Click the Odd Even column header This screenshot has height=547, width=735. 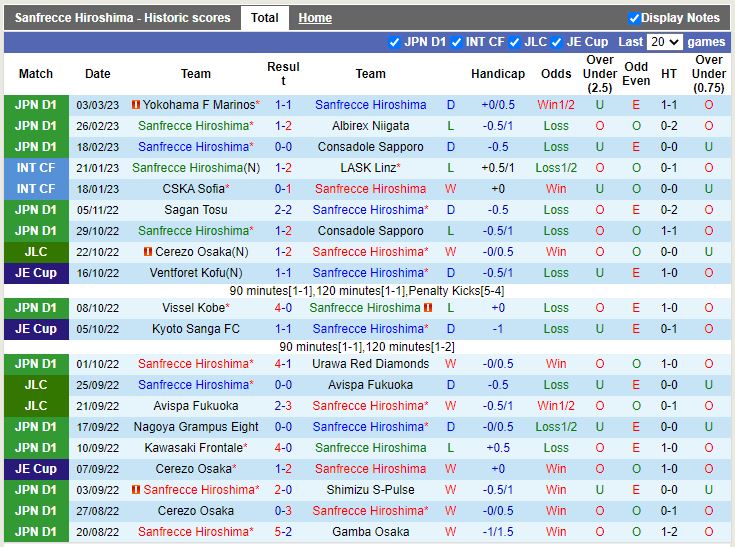[636, 74]
